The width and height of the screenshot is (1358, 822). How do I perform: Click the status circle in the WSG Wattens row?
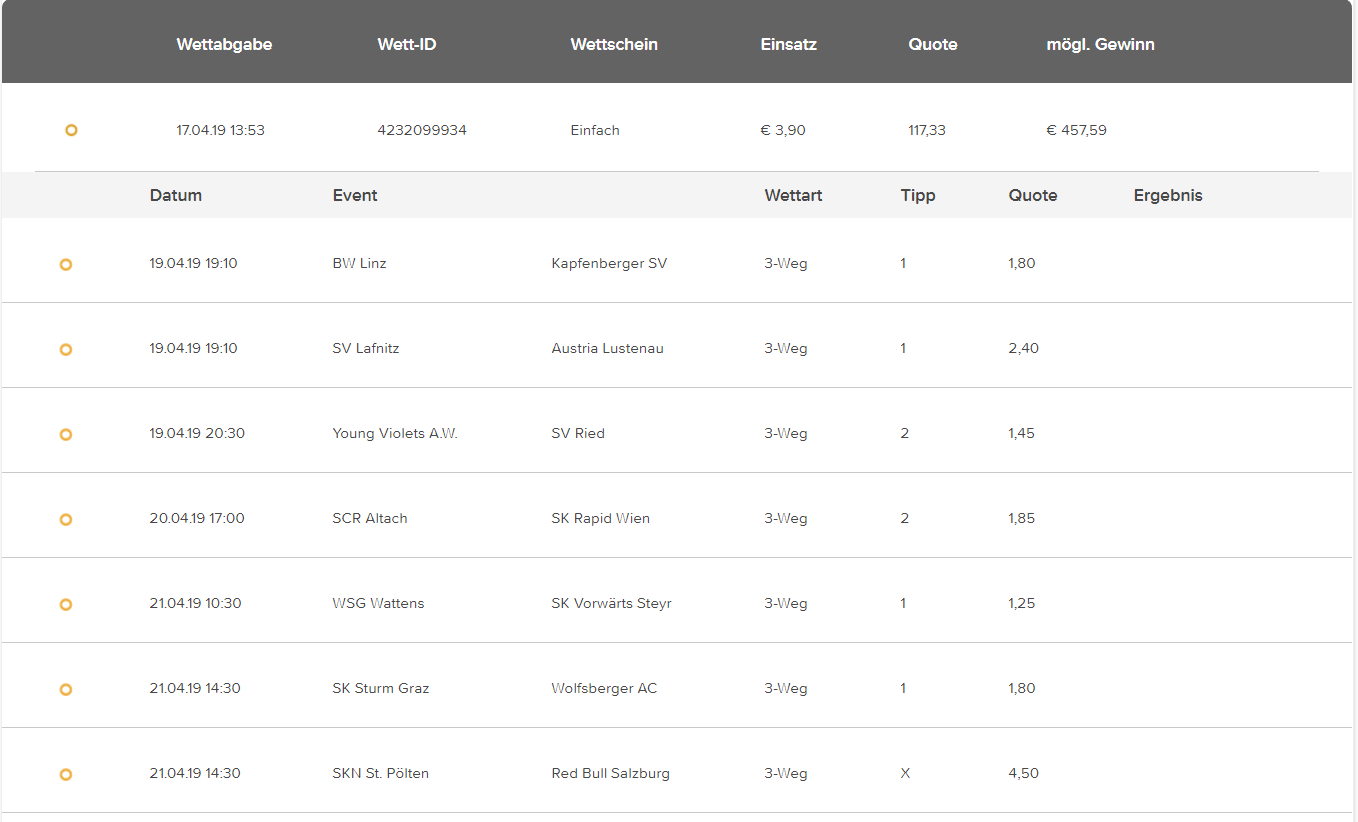[x=66, y=604]
